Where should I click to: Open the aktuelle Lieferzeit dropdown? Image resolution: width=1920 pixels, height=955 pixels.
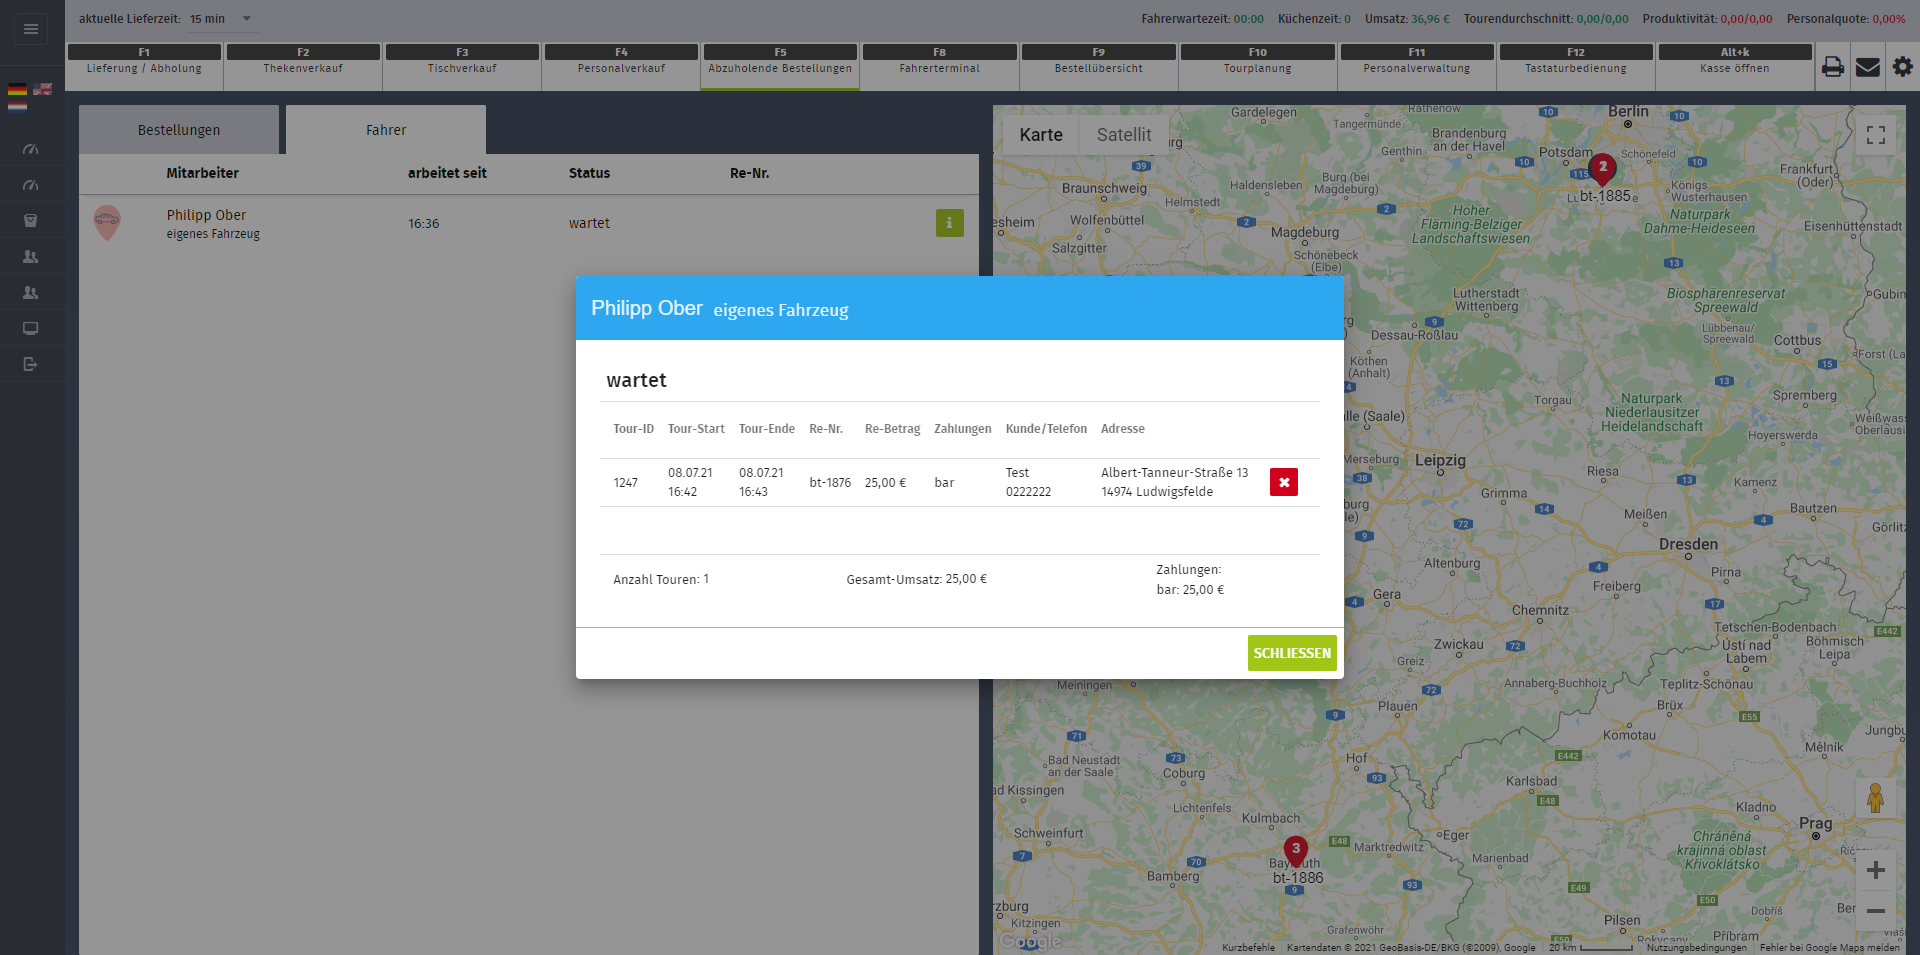click(x=223, y=19)
